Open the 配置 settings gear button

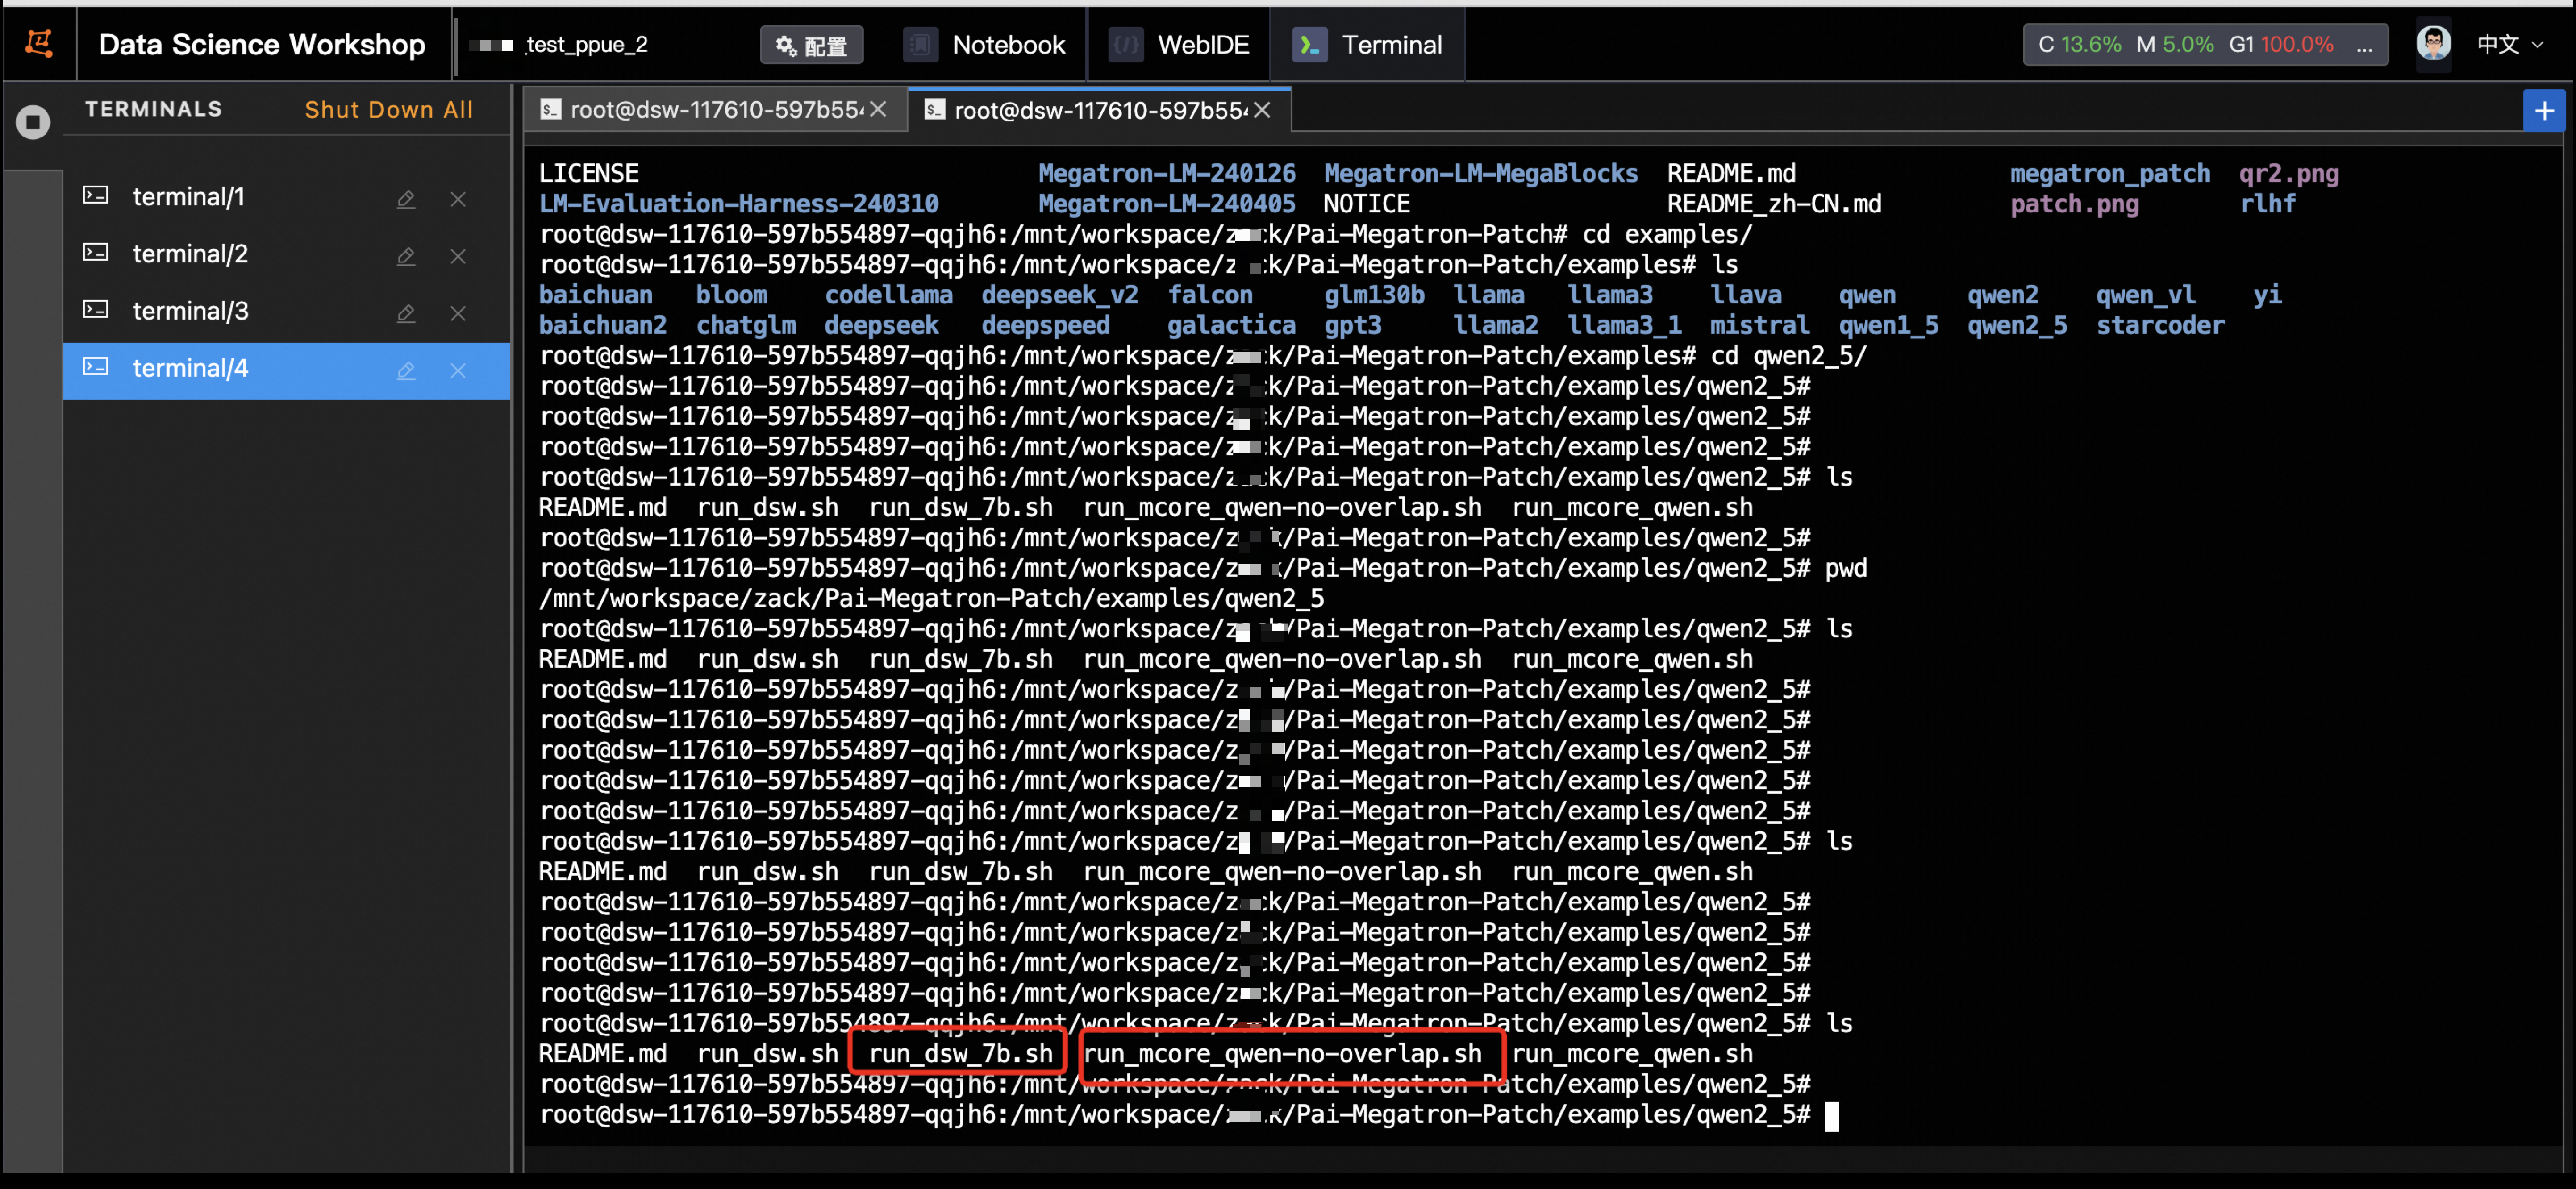(x=811, y=45)
